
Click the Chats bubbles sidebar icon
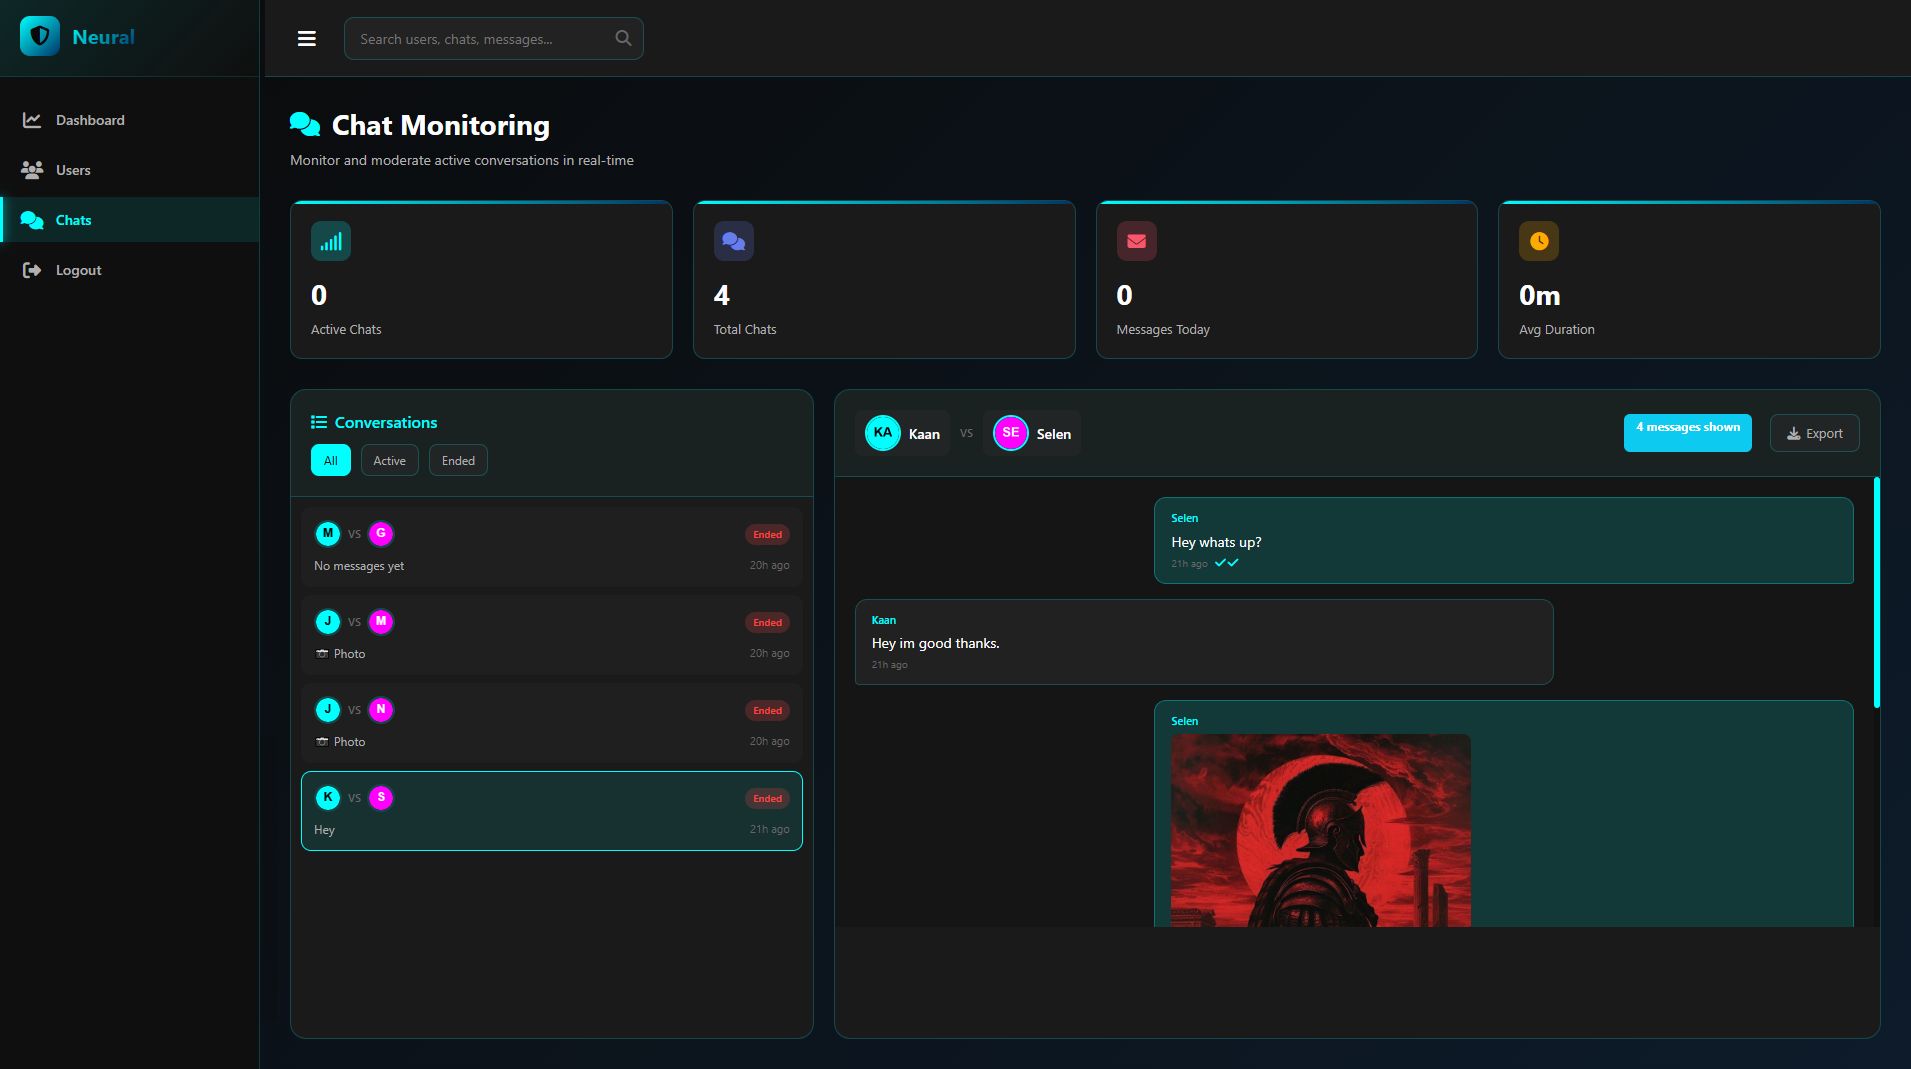coord(32,220)
